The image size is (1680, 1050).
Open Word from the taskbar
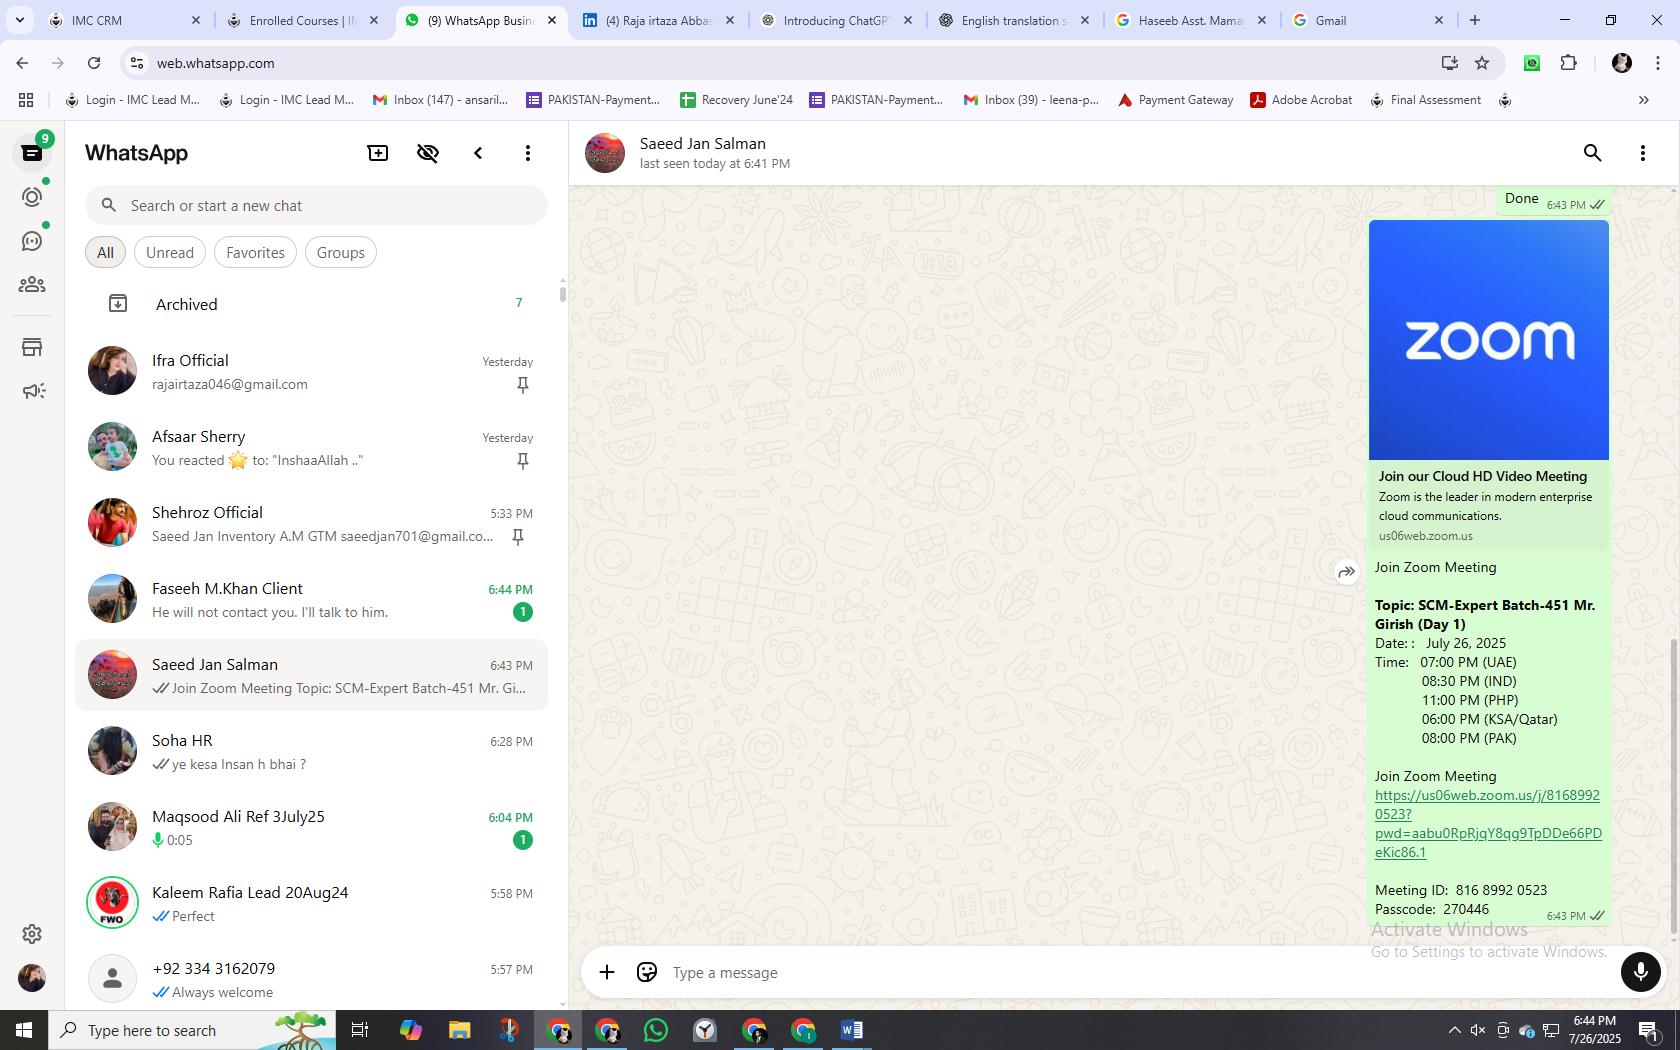[x=852, y=1030]
